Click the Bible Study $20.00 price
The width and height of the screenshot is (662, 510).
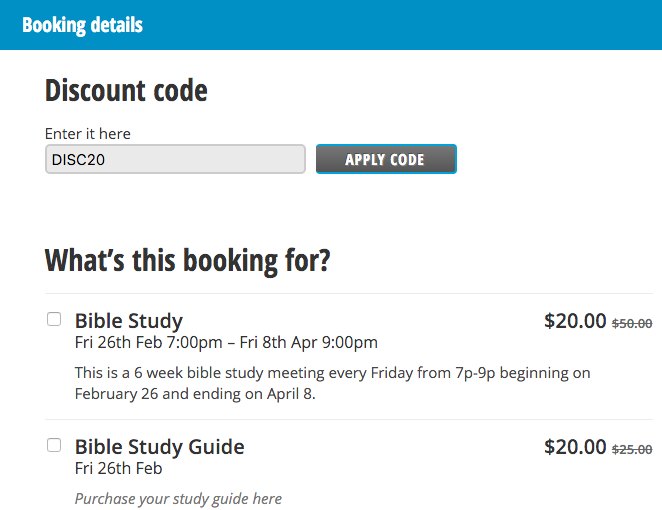pyautogui.click(x=575, y=321)
